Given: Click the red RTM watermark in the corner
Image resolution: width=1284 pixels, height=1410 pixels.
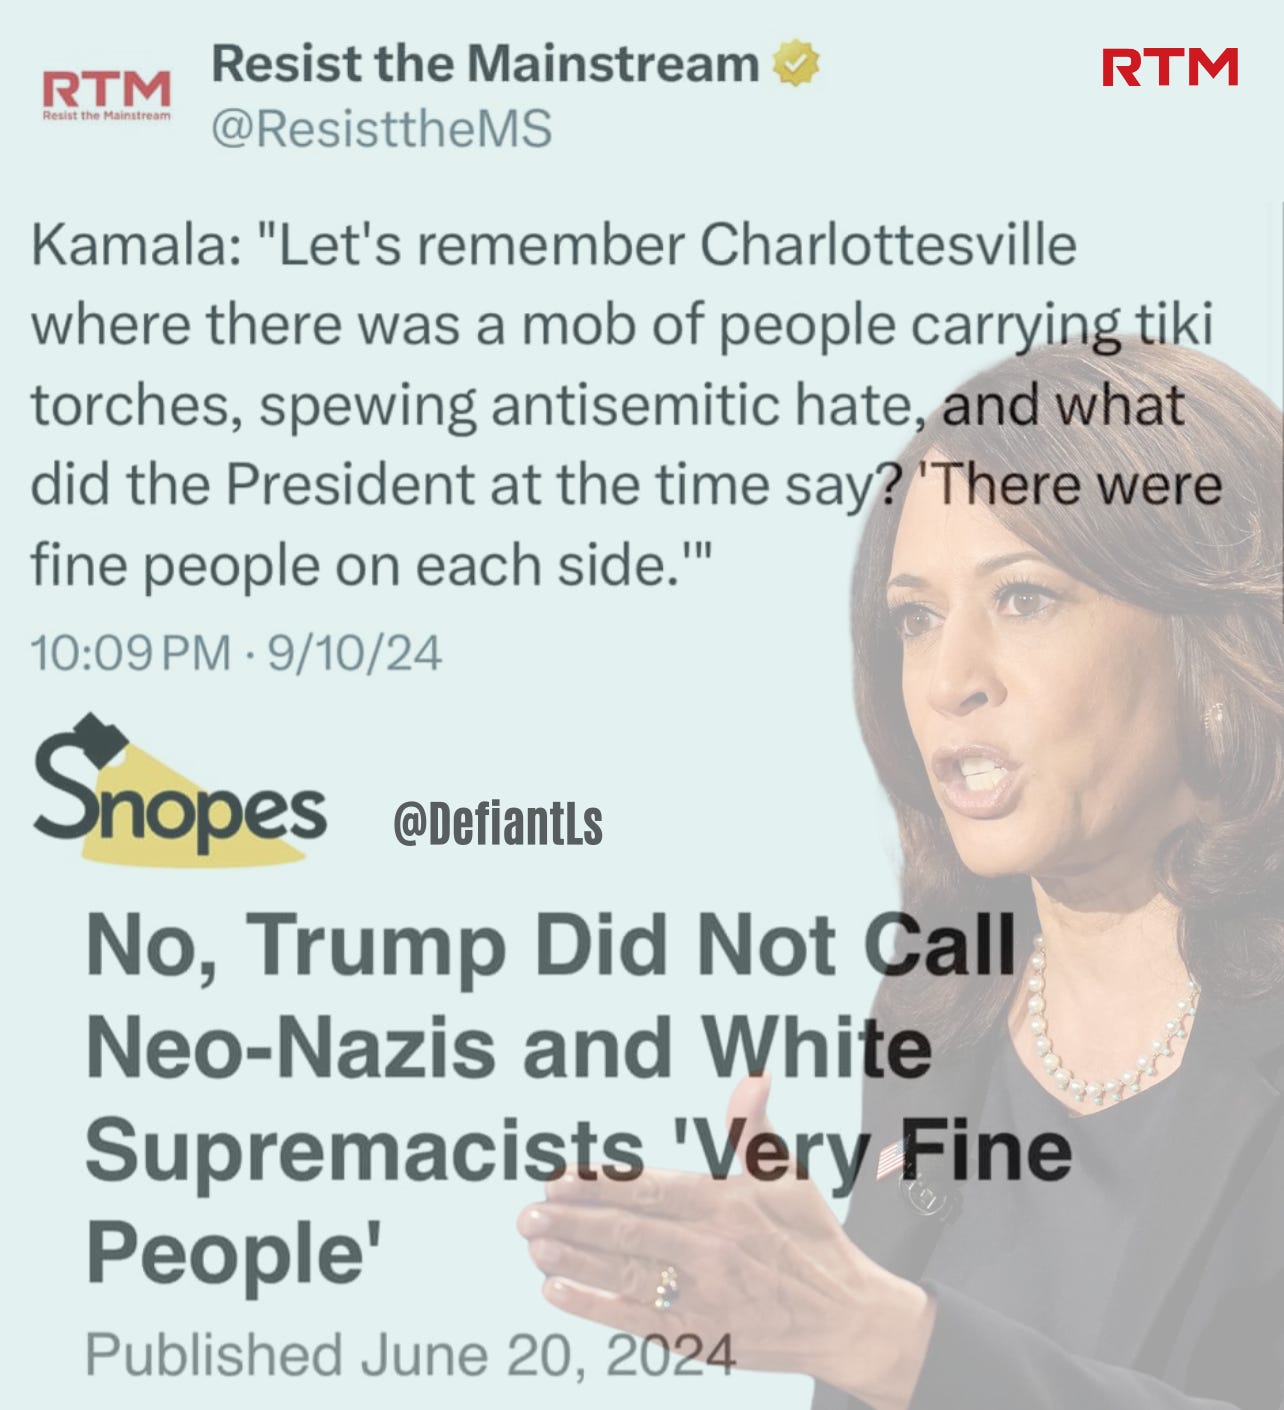Looking at the screenshot, I should pos(1169,67).
